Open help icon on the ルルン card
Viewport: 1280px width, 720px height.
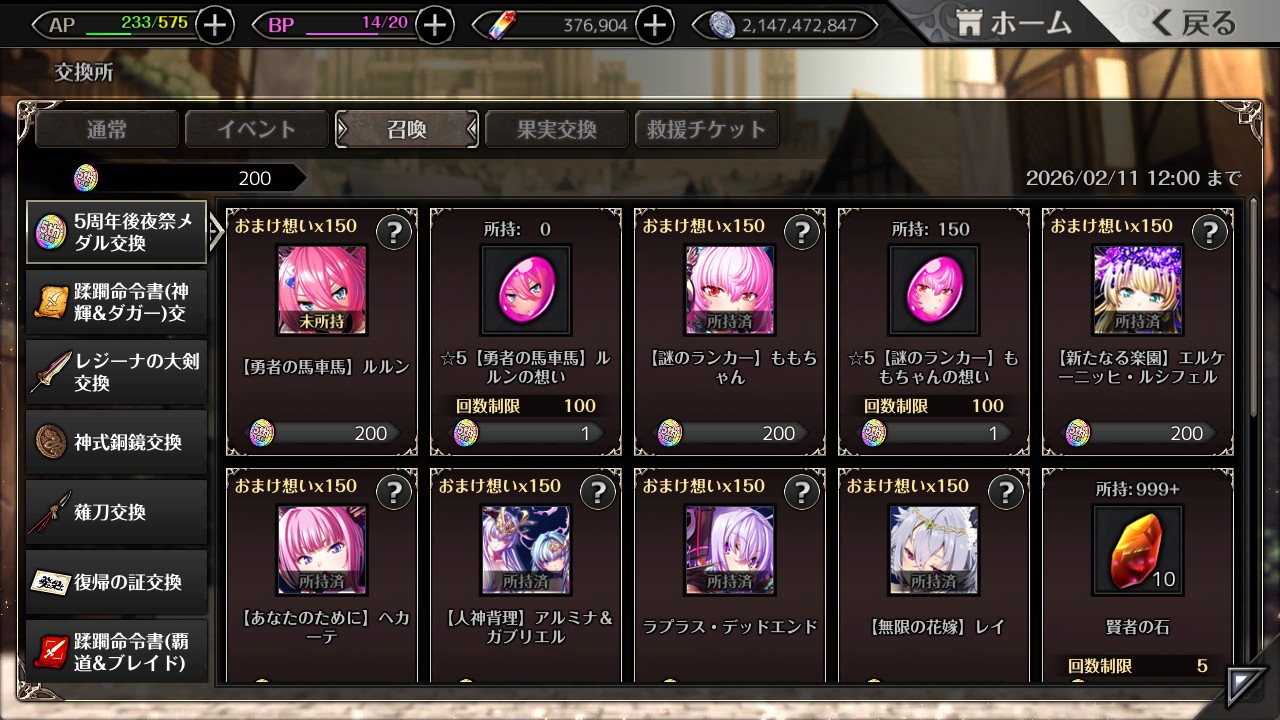pyautogui.click(x=394, y=233)
